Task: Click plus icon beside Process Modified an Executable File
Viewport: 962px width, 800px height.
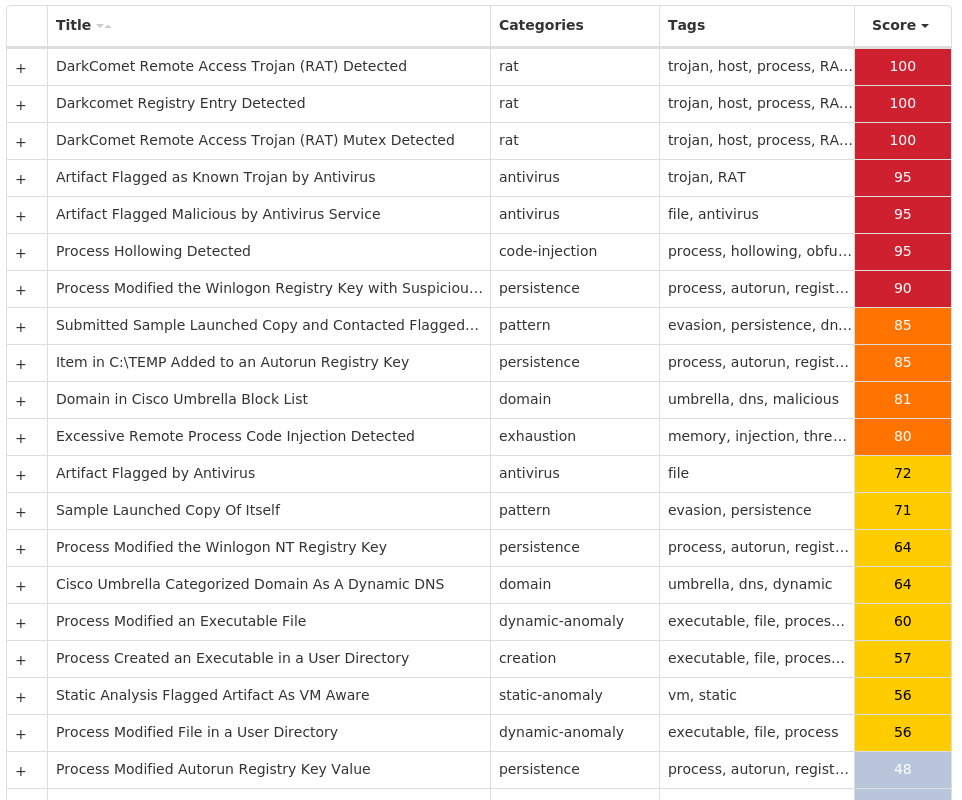Action: (x=21, y=623)
